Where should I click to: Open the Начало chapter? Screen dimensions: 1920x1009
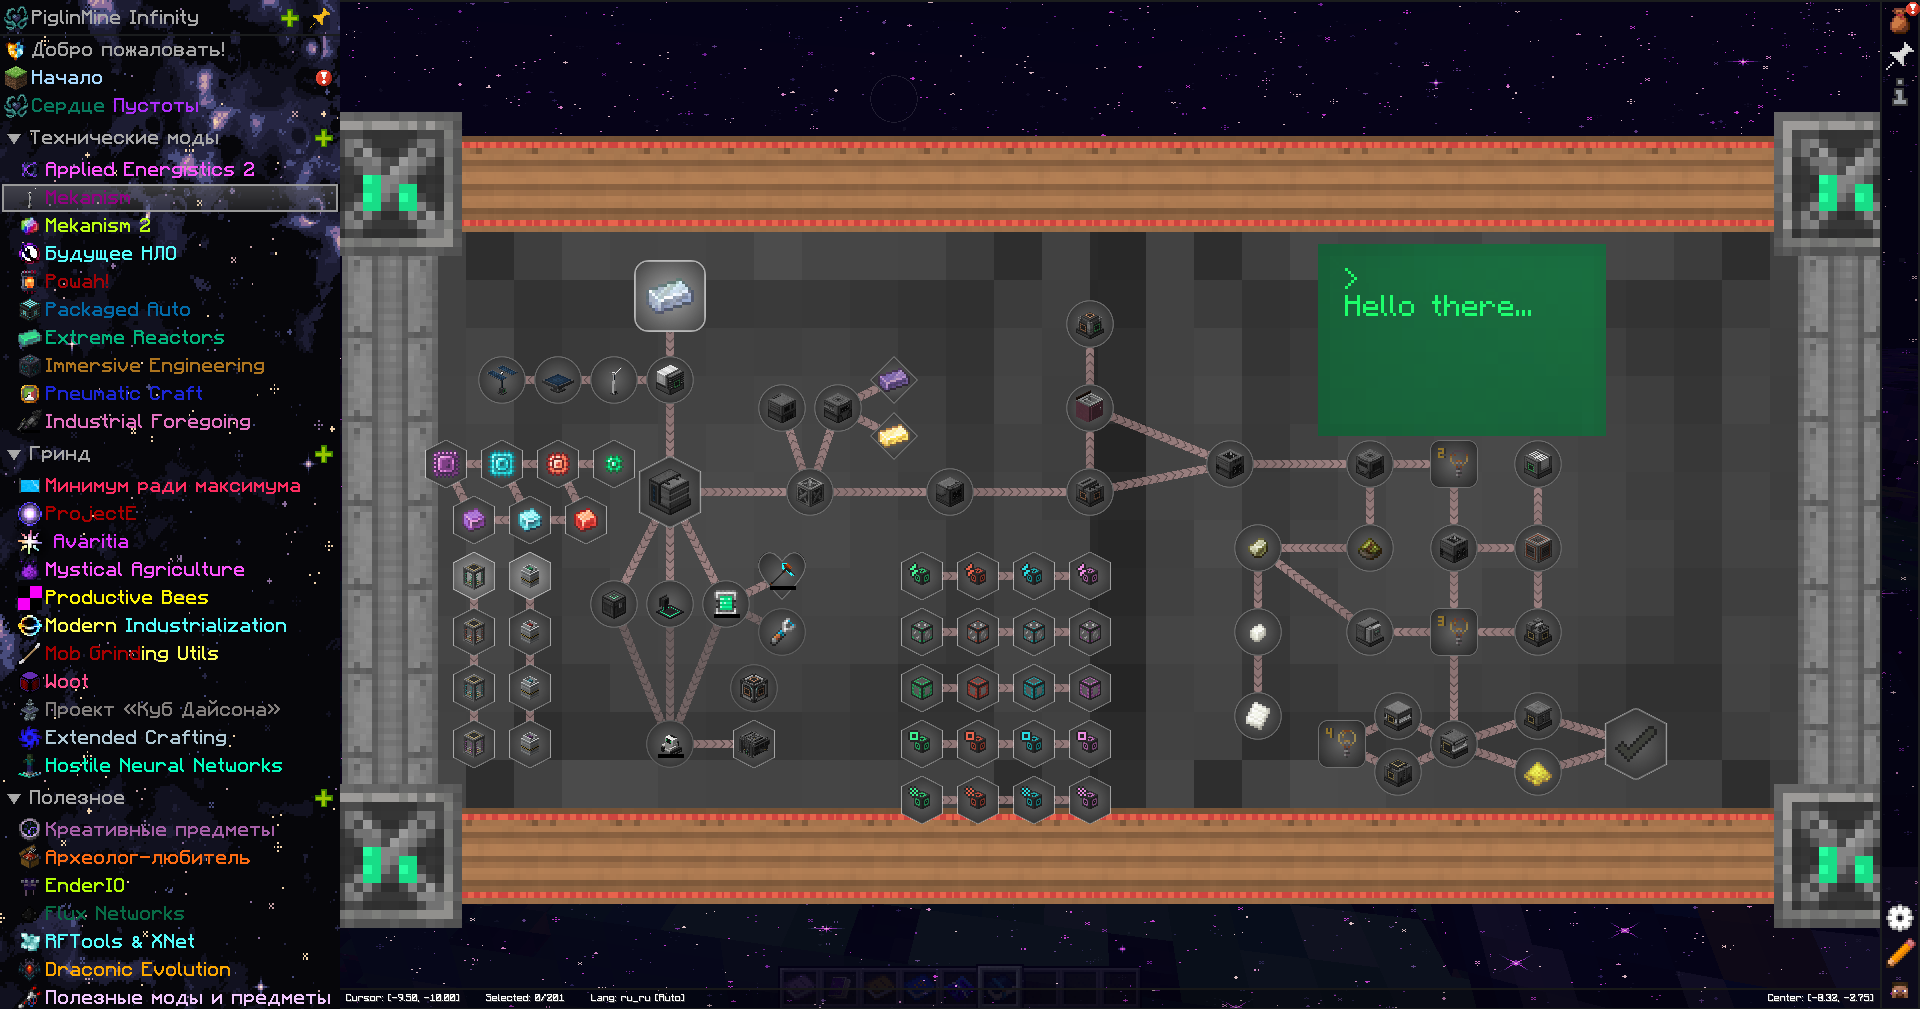click(x=170, y=77)
